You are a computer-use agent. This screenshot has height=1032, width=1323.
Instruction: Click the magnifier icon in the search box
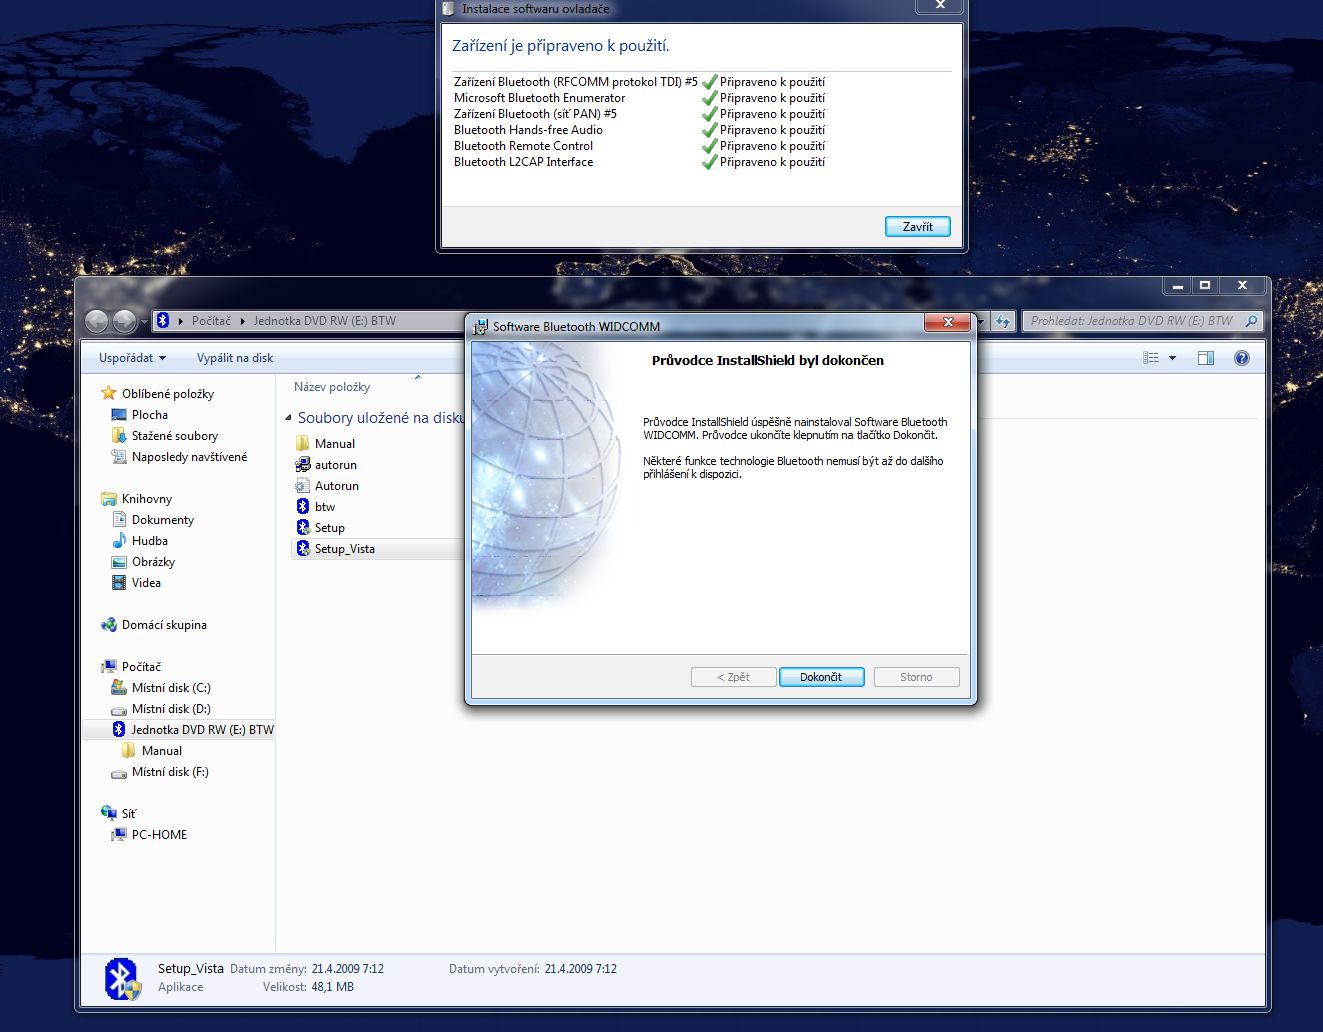[x=1251, y=321]
